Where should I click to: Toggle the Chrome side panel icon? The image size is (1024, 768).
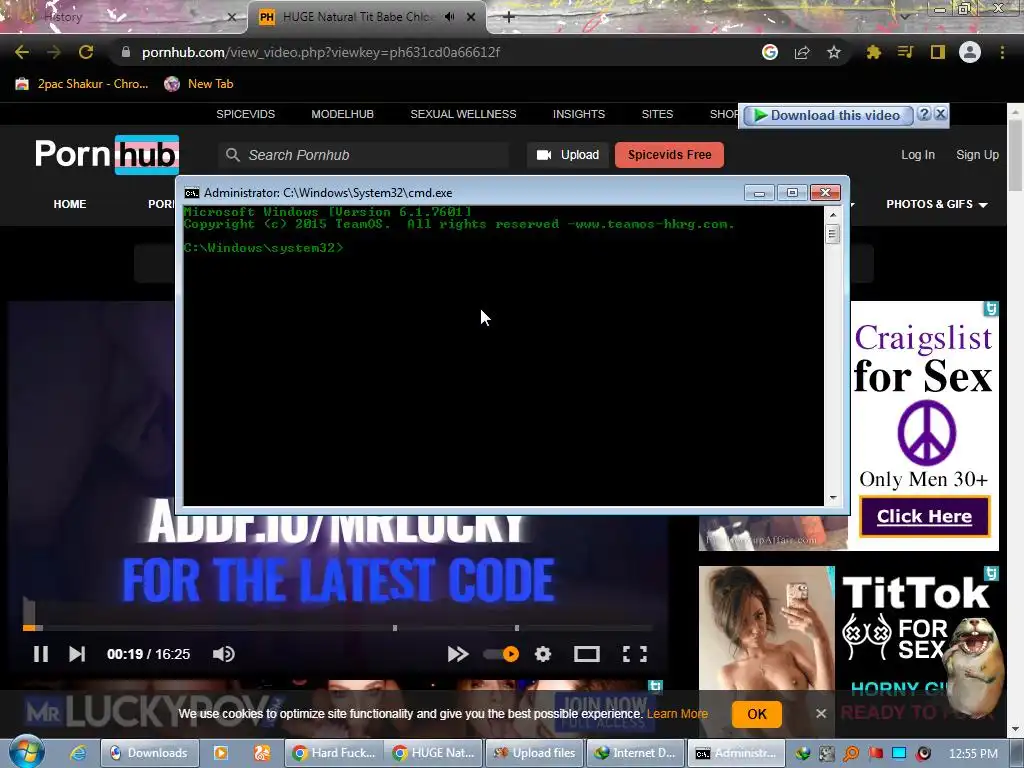tap(937, 52)
